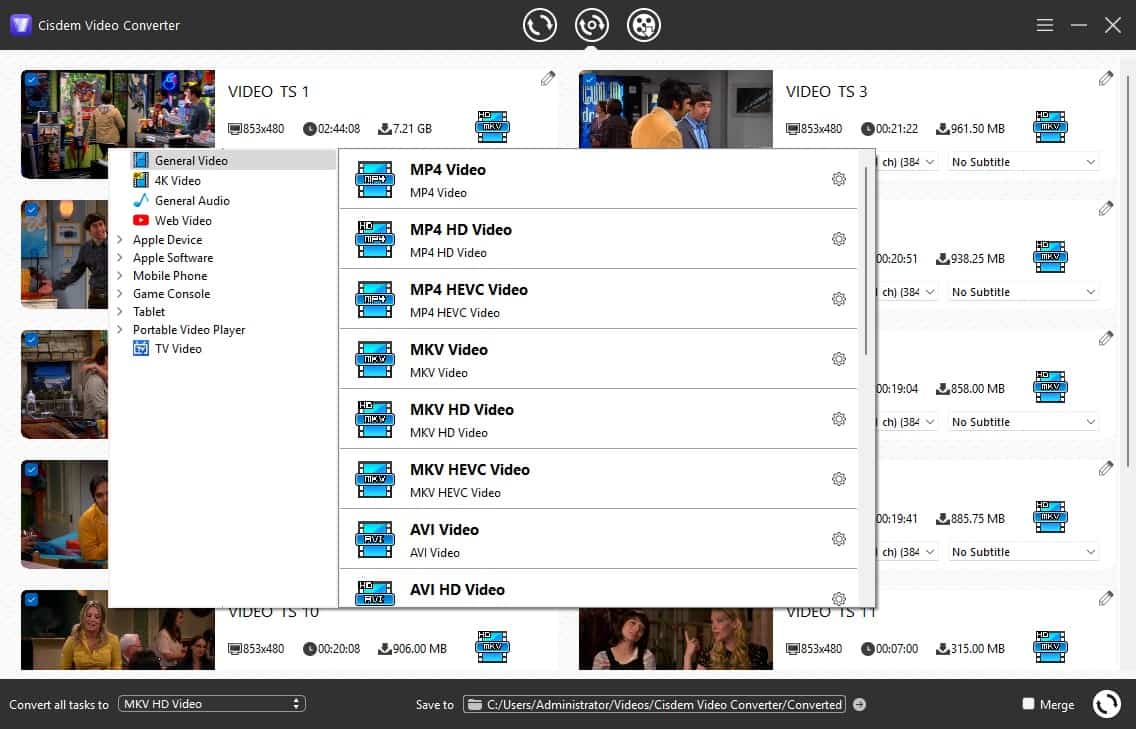Edit VIDEO TS 3 with the pencil icon
The width and height of the screenshot is (1136, 729).
(1106, 78)
